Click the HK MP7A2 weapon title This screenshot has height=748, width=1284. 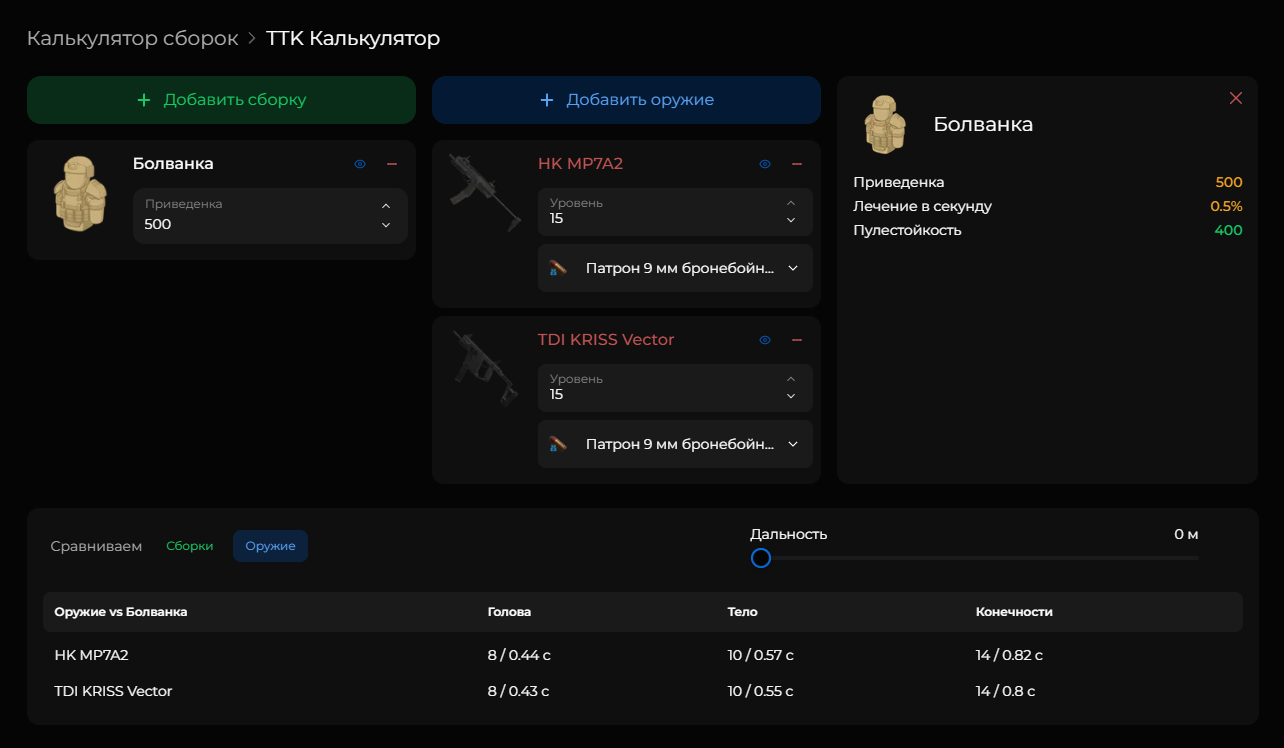[x=580, y=164]
